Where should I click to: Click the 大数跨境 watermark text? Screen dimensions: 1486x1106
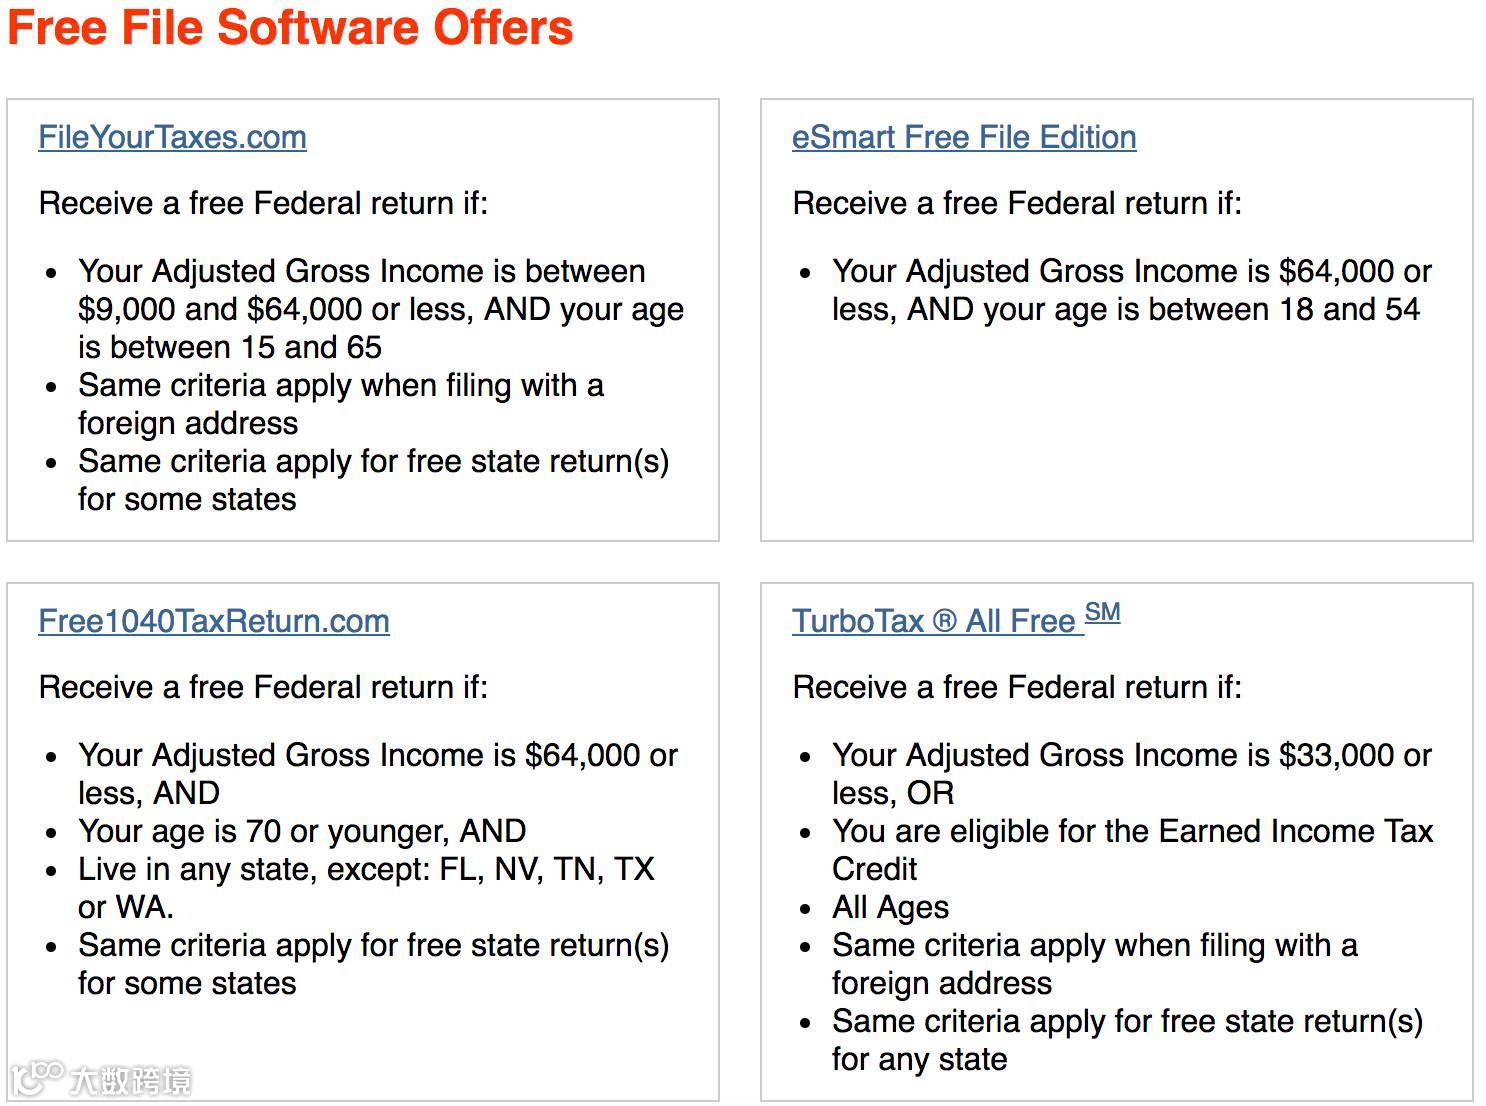coord(130,1080)
